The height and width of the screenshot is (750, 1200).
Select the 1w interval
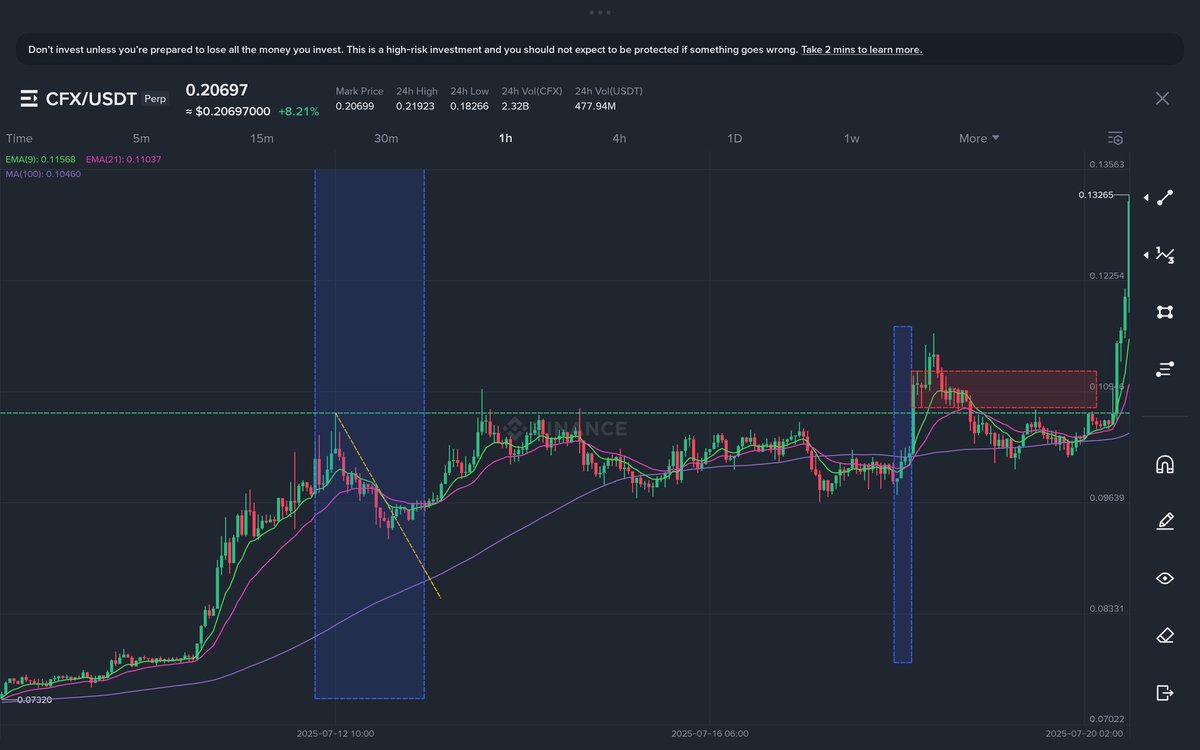pos(852,138)
